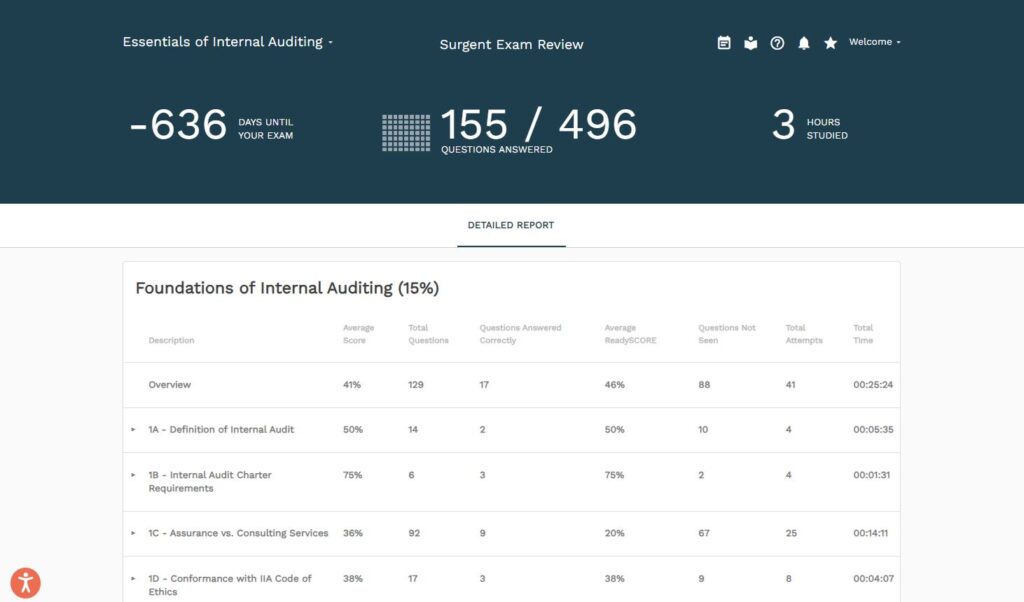
Task: Expand the 1A Definition of Internal Audit row
Action: (x=133, y=430)
